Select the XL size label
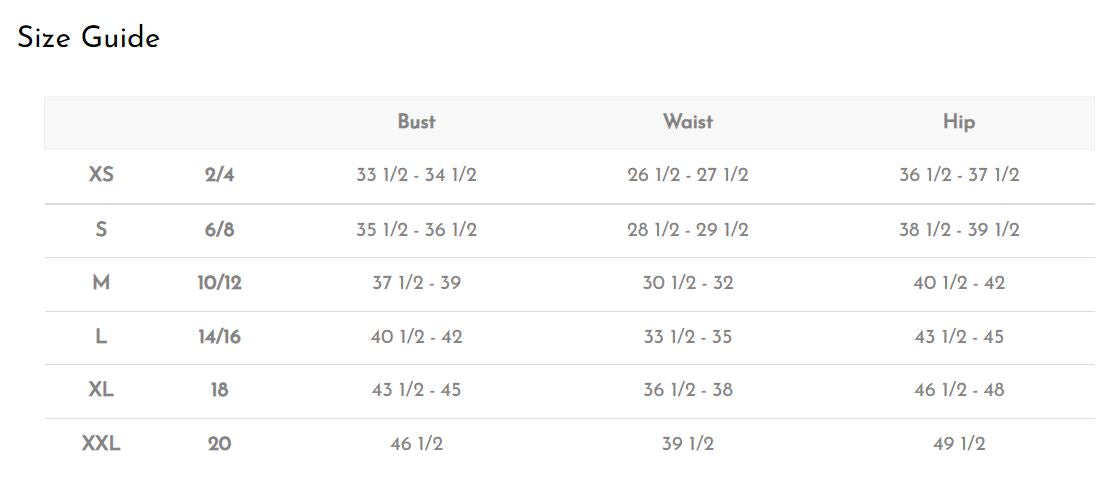 pos(101,390)
